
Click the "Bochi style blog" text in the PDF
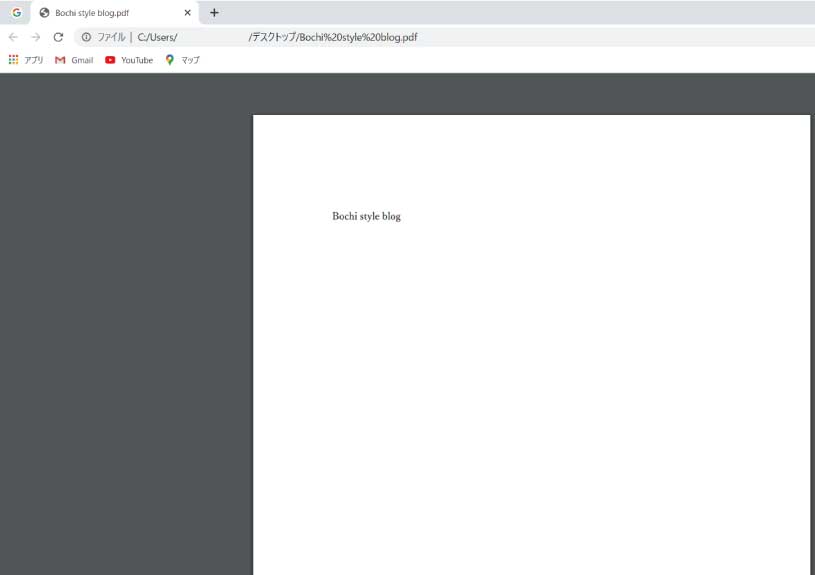click(x=366, y=216)
